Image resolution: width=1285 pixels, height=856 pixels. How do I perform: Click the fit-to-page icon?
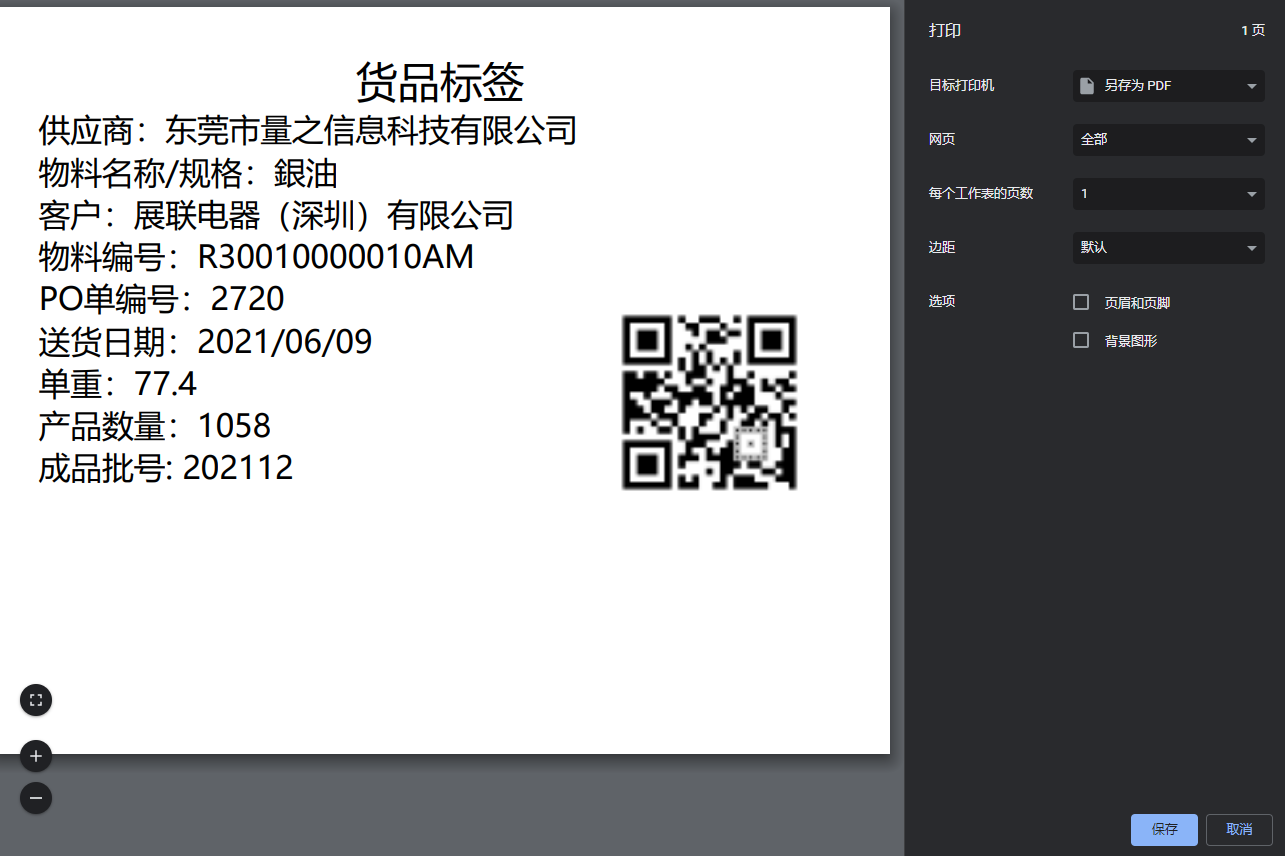pyautogui.click(x=36, y=700)
